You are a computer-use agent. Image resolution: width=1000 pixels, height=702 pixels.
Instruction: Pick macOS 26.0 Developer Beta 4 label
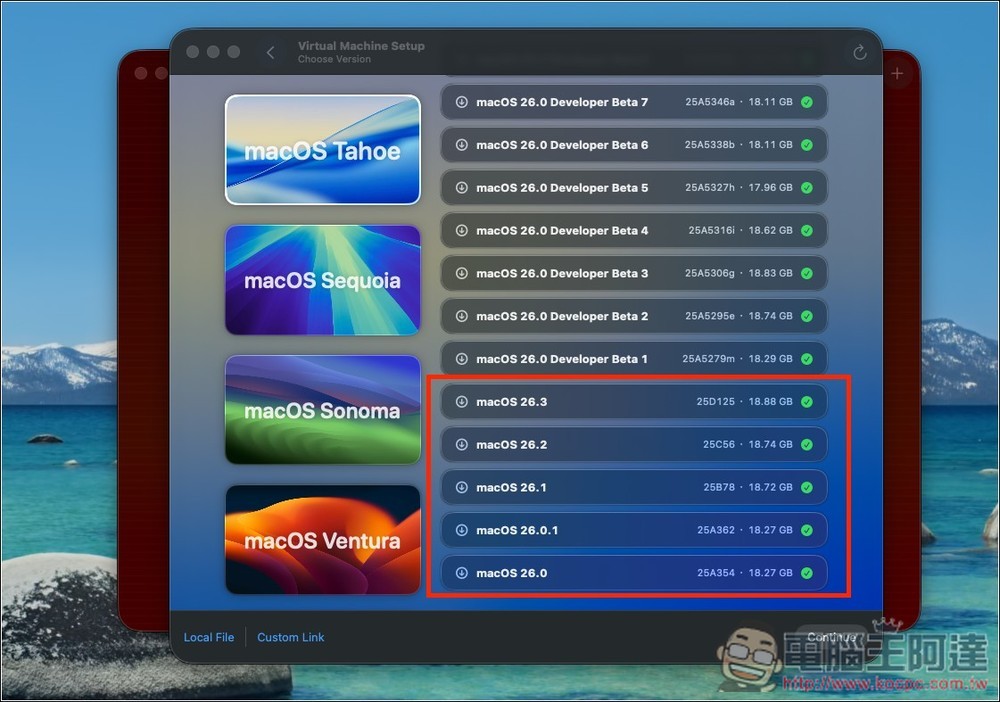pyautogui.click(x=562, y=230)
